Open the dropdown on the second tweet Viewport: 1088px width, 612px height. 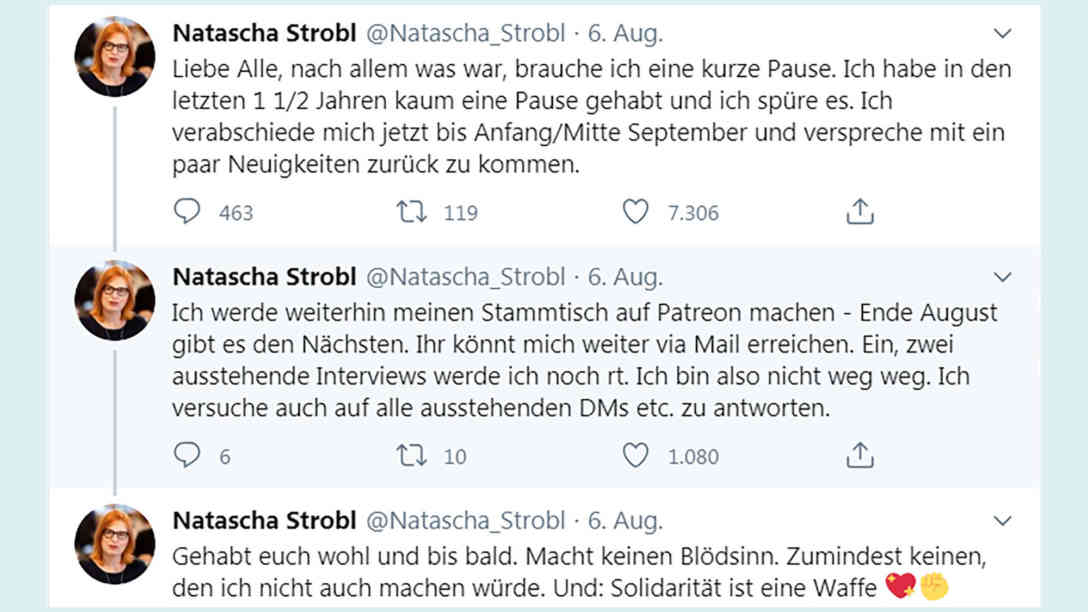pyautogui.click(x=1003, y=277)
